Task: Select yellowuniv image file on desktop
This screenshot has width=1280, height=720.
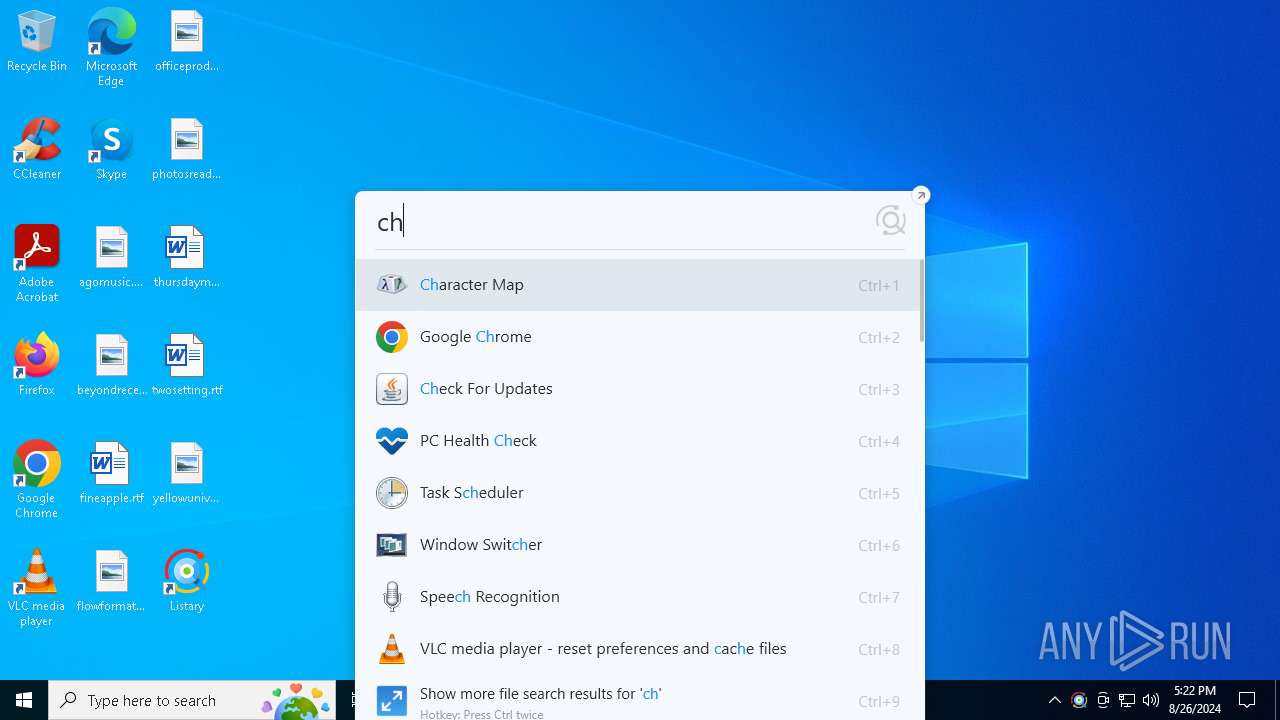Action: pos(187,474)
